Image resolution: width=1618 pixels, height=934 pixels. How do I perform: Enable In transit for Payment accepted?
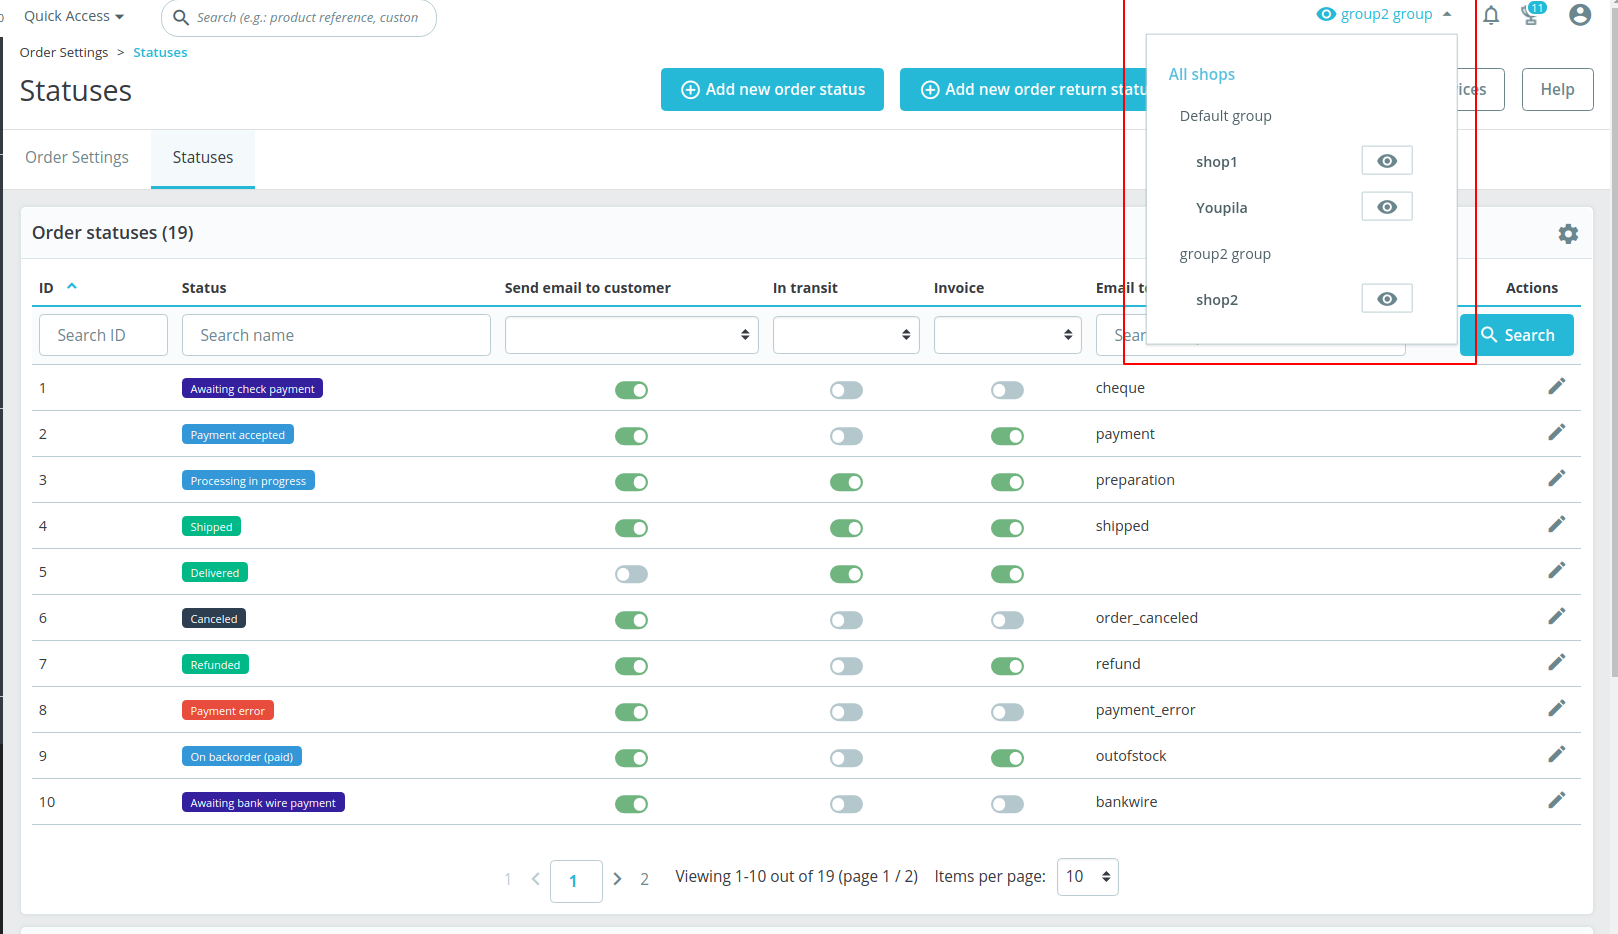pyautogui.click(x=846, y=435)
